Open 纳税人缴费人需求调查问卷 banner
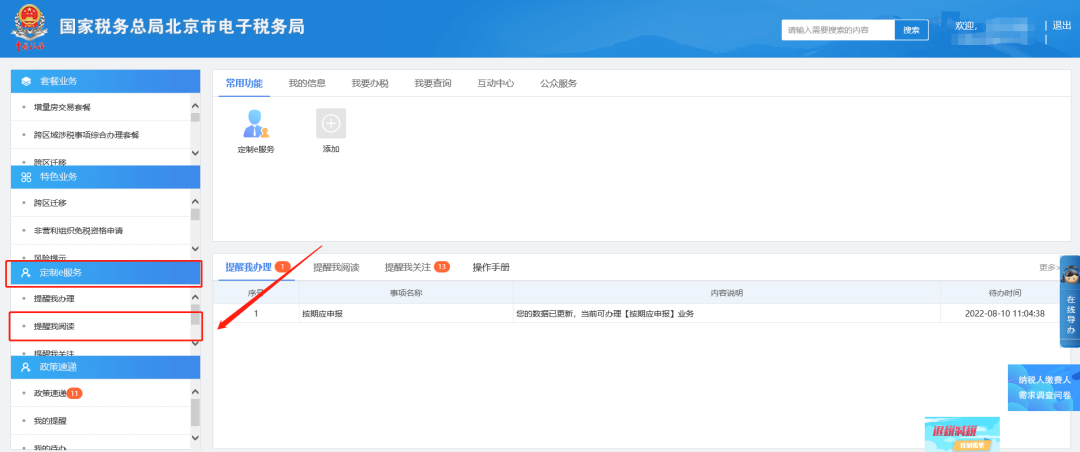1080x452 pixels. [x=1043, y=388]
